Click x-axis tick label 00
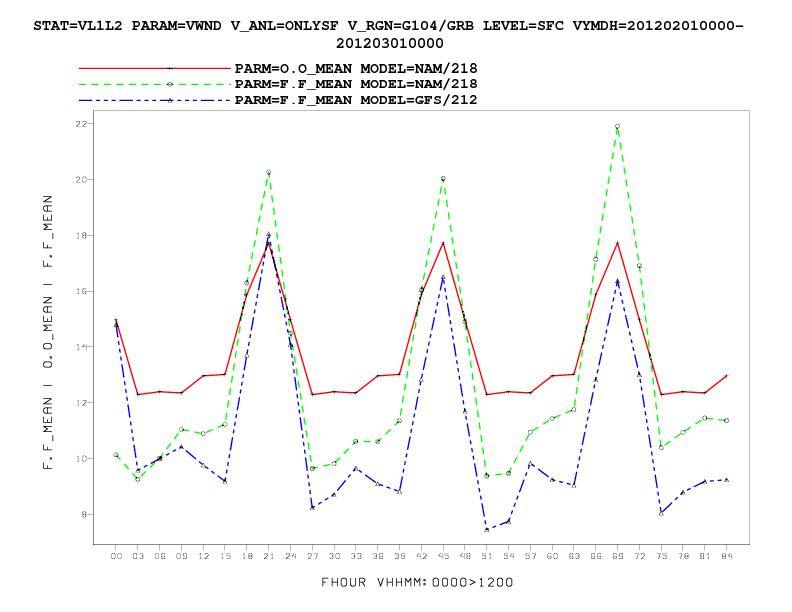Screen dimensions: 792x612 point(116,556)
